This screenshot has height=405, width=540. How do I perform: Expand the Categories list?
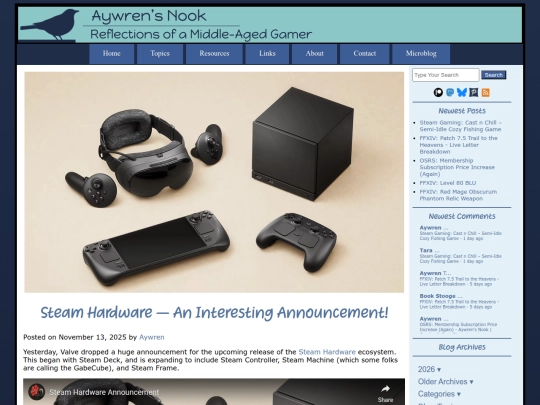[x=439, y=394]
